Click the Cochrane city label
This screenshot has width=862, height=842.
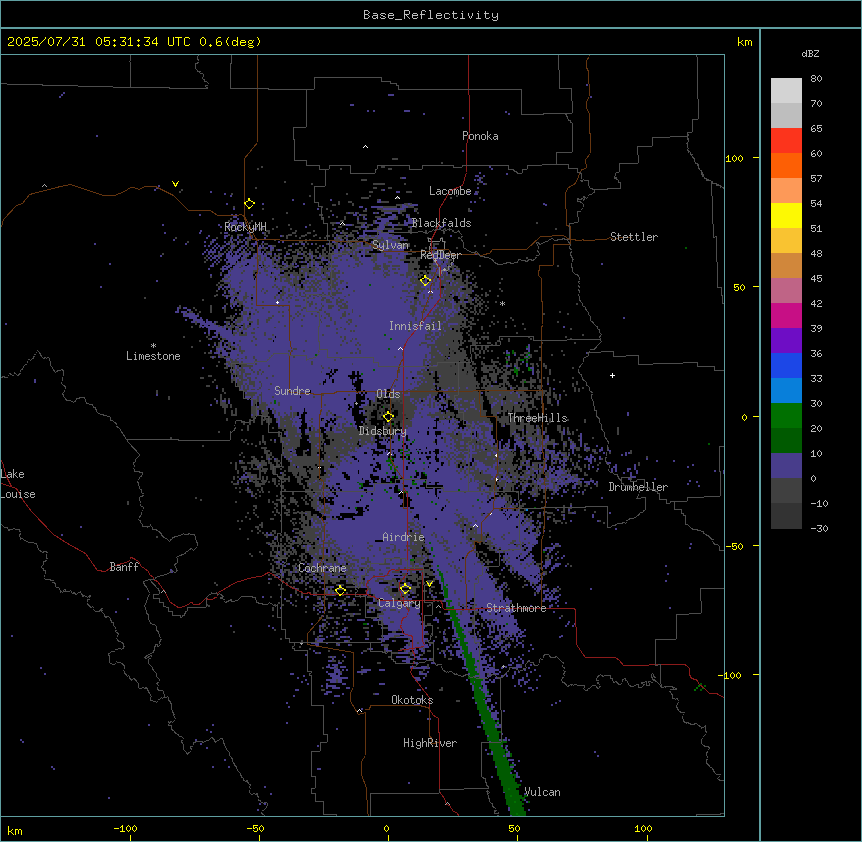tap(322, 568)
